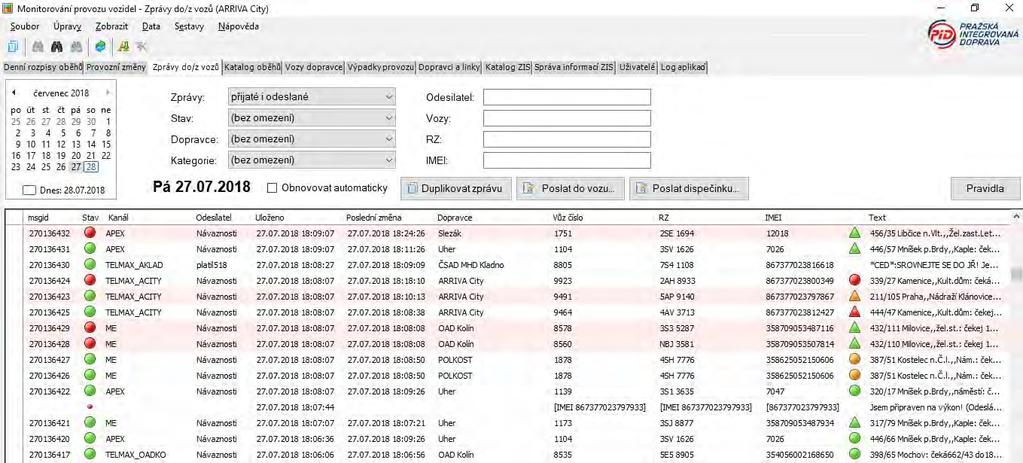Switch to Provozní změny tab

coord(117,67)
